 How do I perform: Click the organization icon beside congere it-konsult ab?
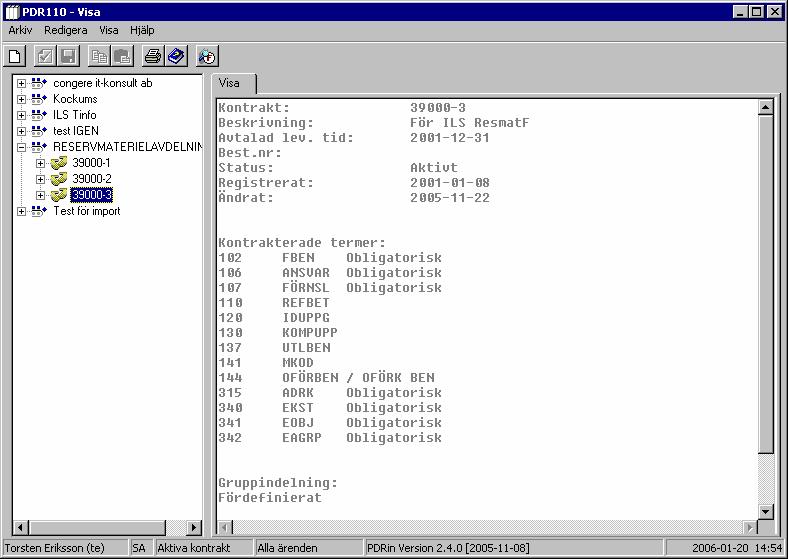point(39,83)
